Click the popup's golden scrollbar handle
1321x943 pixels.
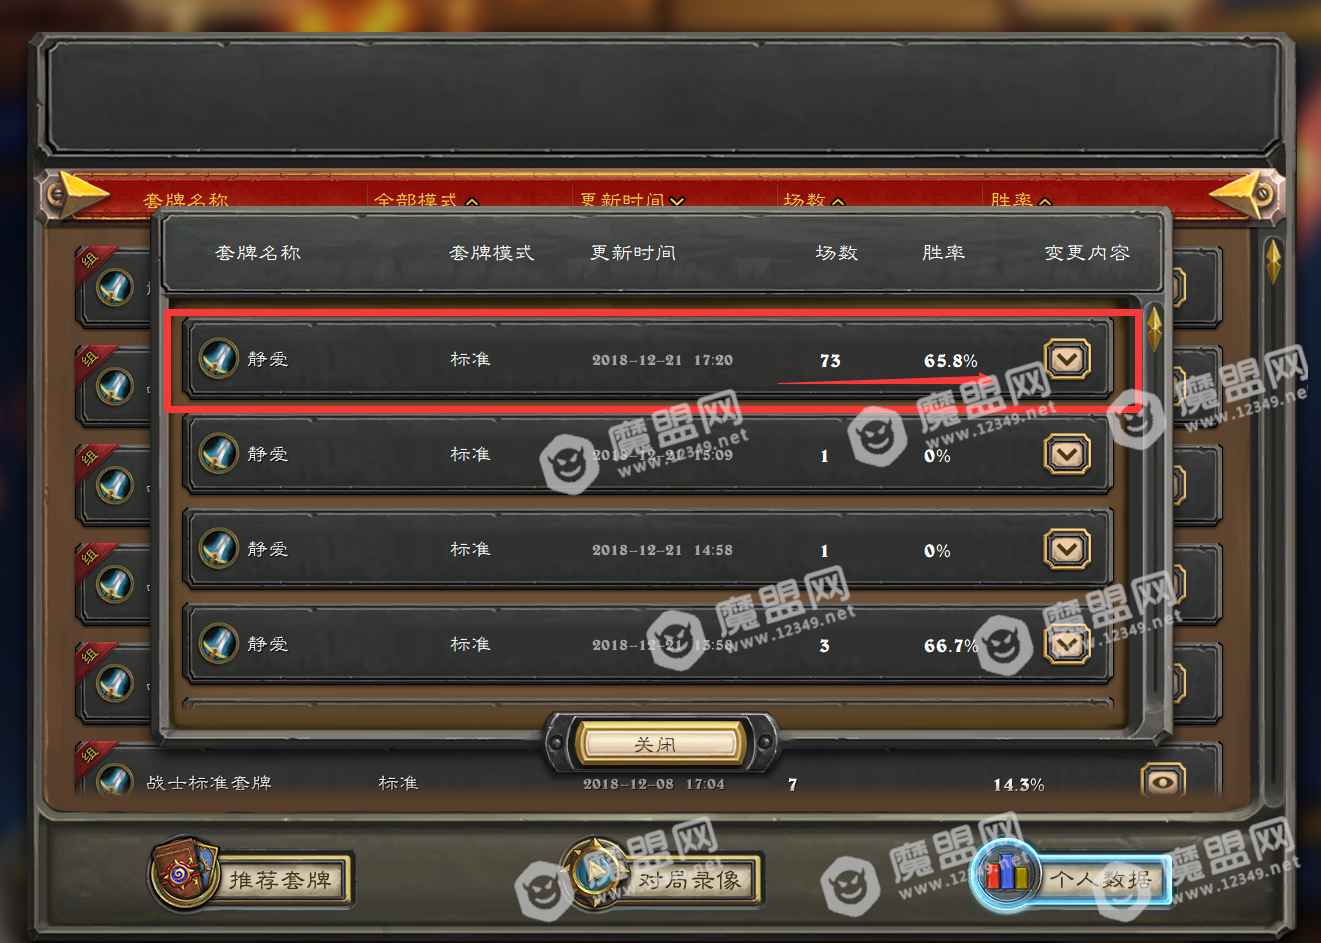pyautogui.click(x=1154, y=330)
